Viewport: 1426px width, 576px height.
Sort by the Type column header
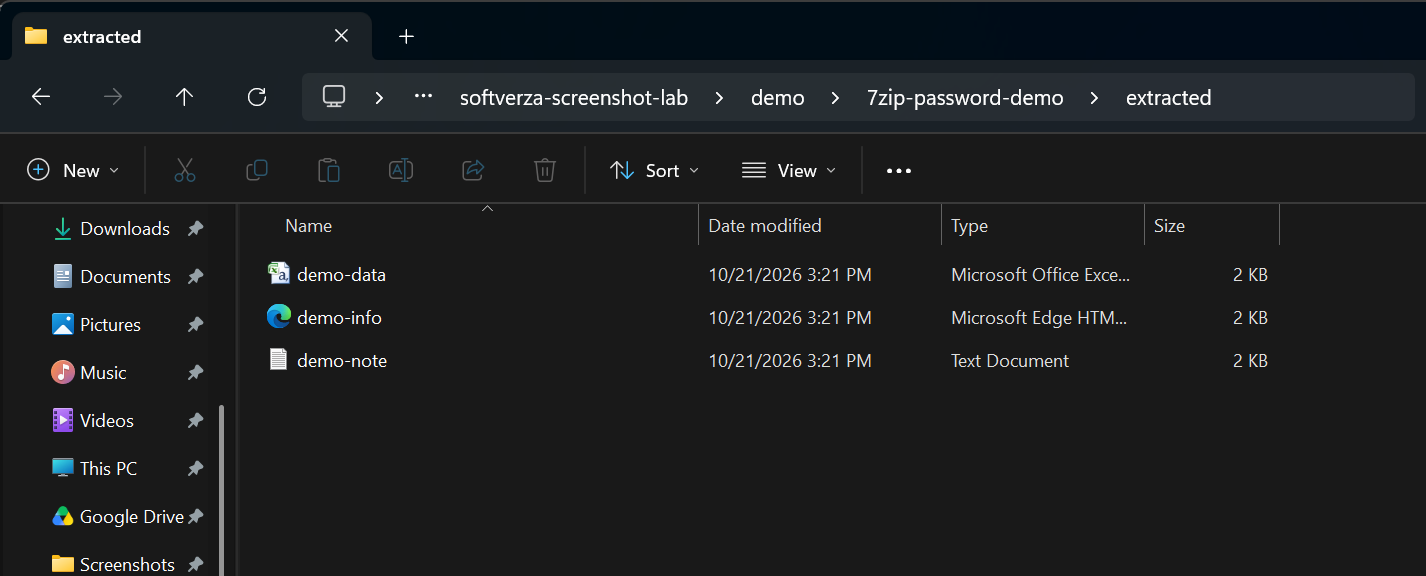[x=969, y=226]
